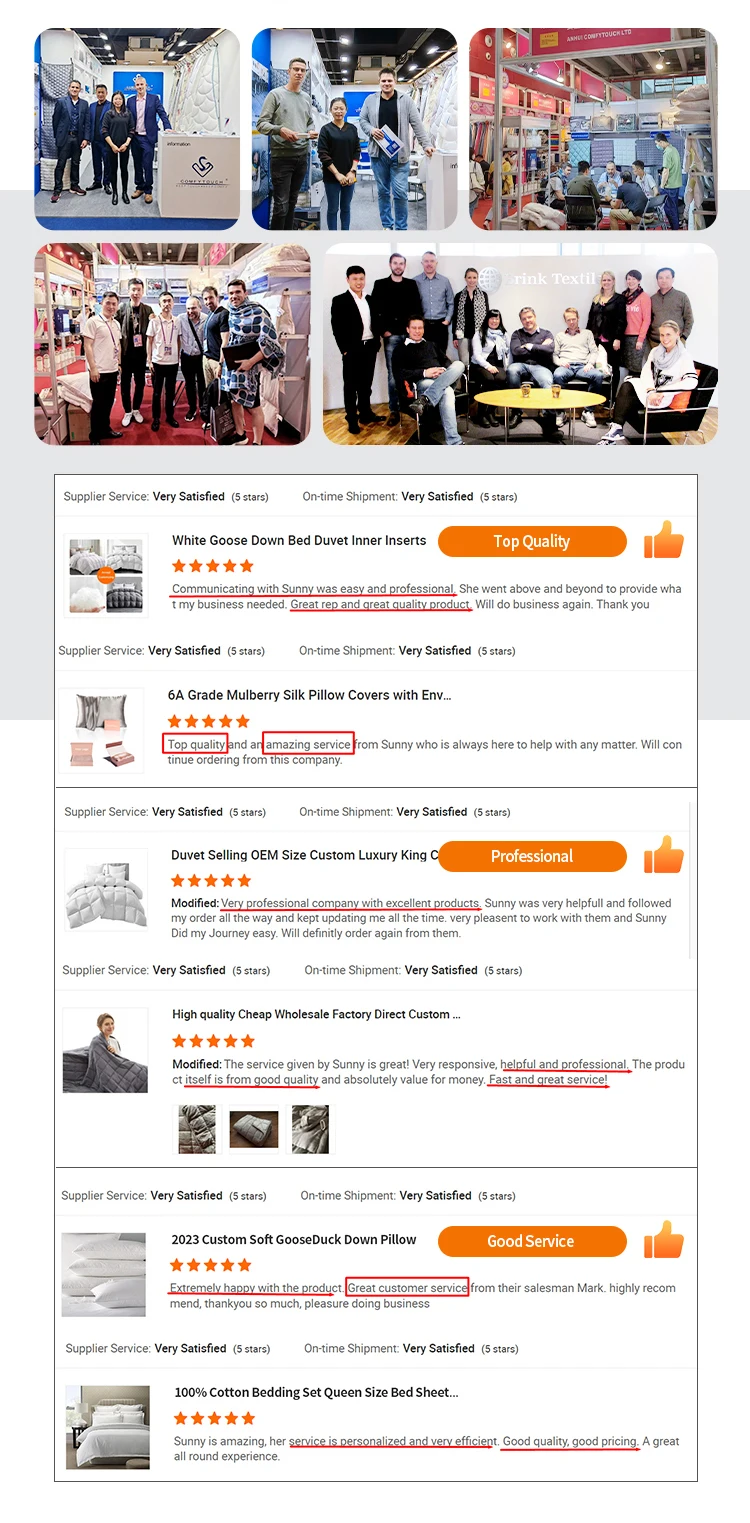750x1523 pixels.
Task: Click thumbs-up icon beside Good Service badge
Action: pos(664,1240)
